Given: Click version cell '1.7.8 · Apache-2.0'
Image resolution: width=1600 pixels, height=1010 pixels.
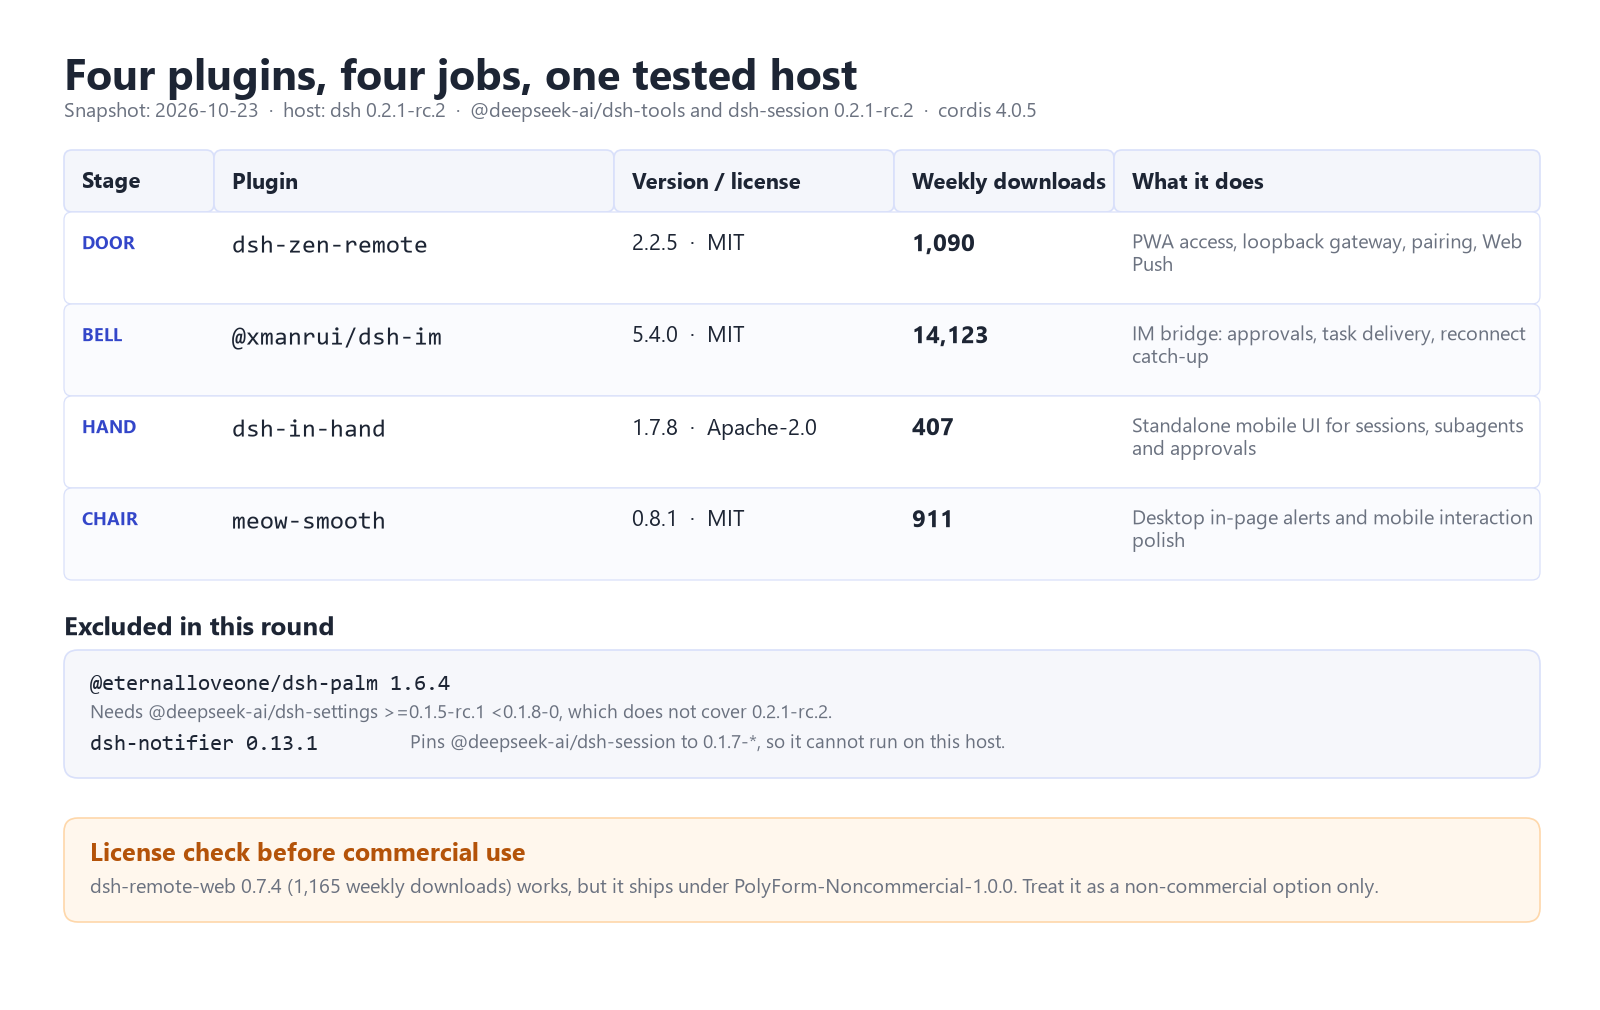Looking at the screenshot, I should pyautogui.click(x=724, y=428).
